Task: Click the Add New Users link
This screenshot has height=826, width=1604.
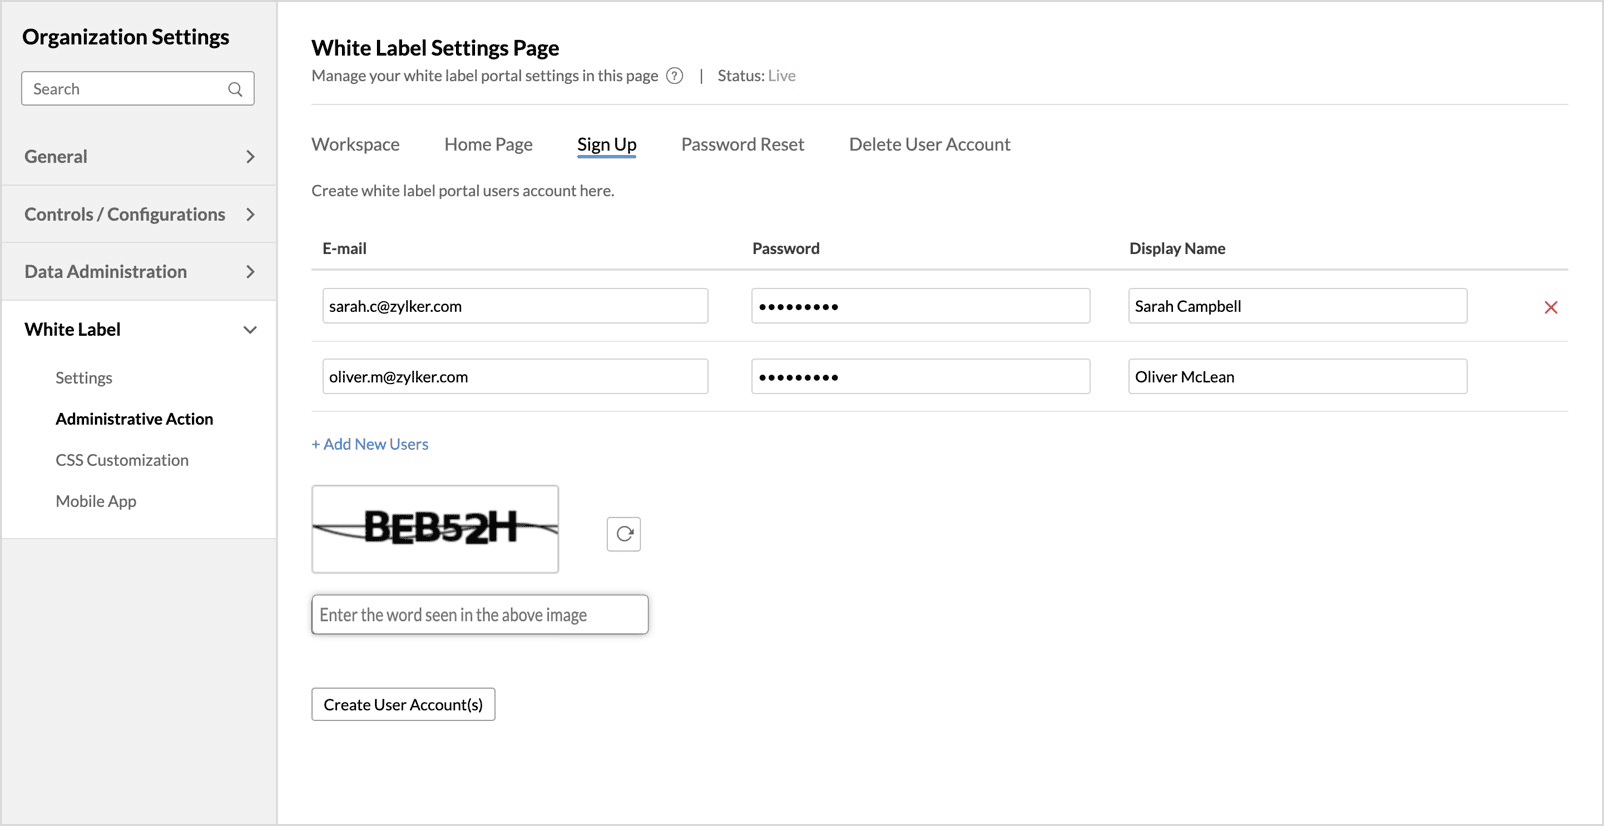Action: coord(370,444)
